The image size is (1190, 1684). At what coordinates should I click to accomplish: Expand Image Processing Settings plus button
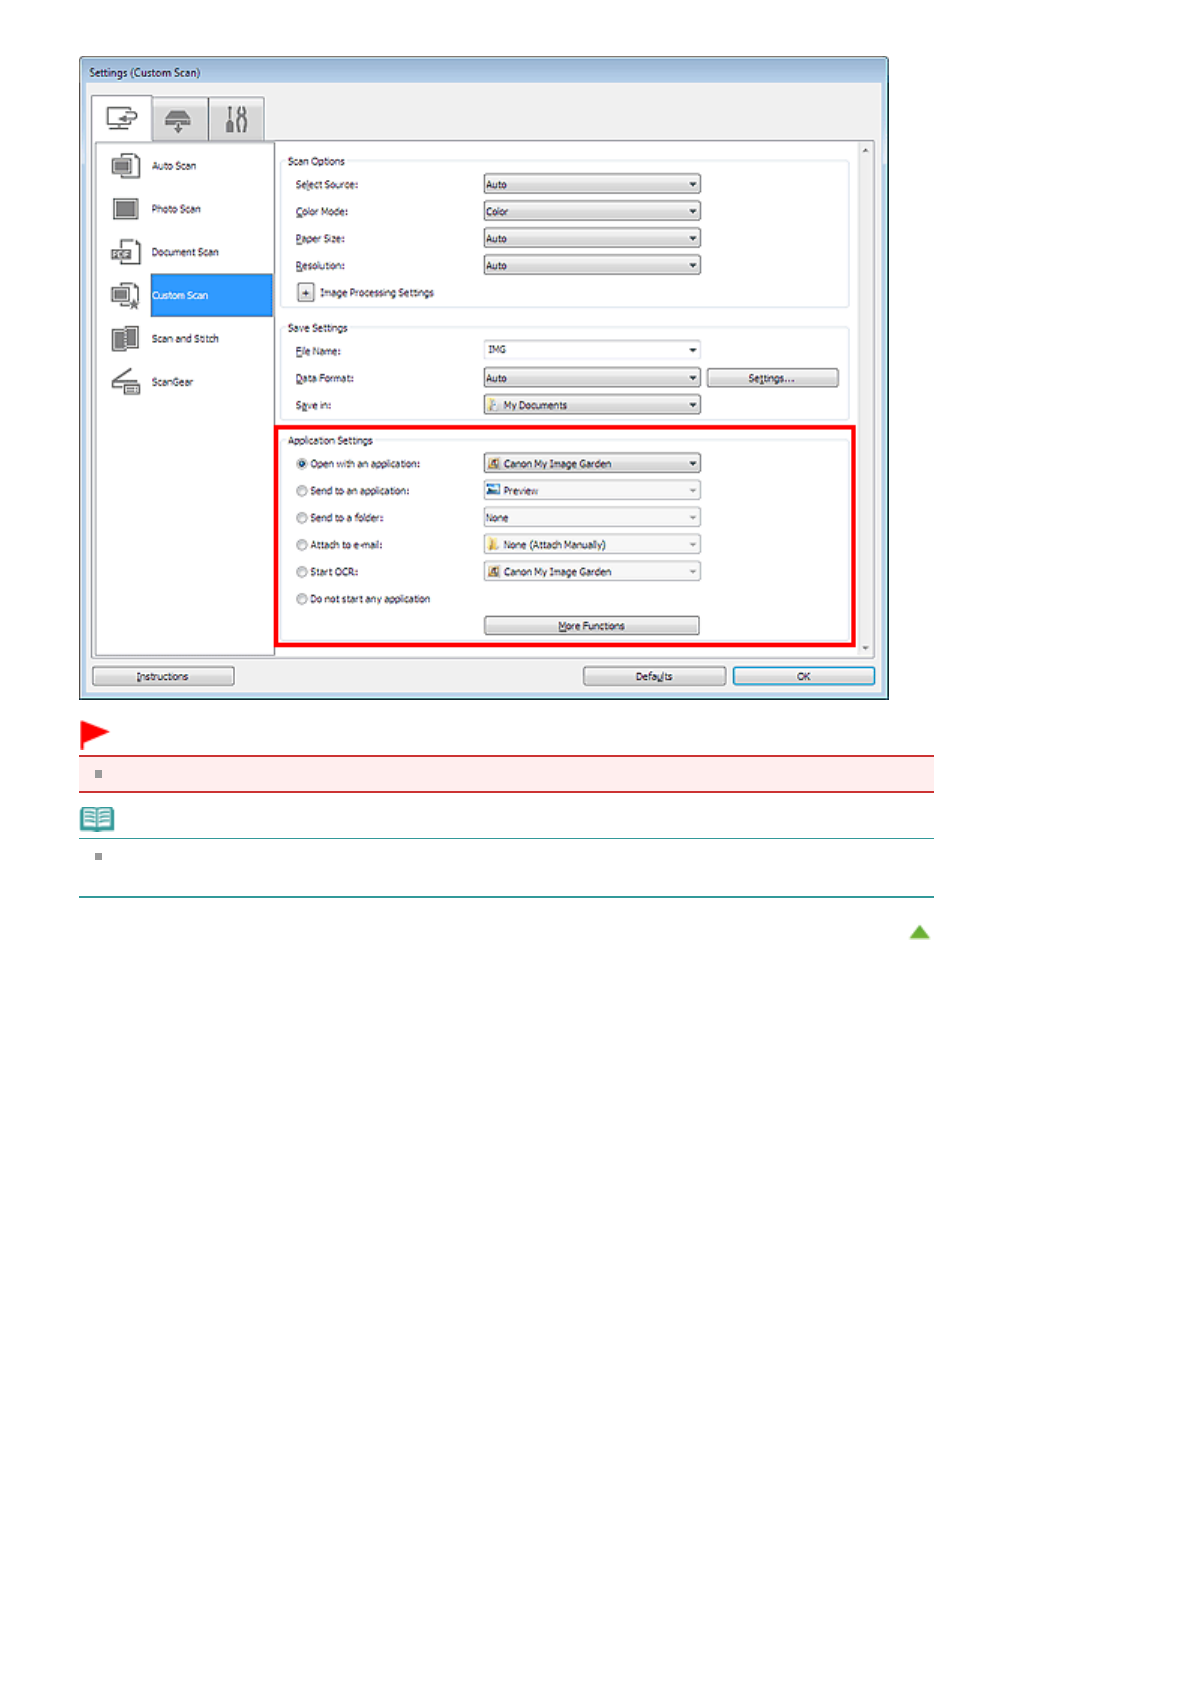pyautogui.click(x=306, y=293)
